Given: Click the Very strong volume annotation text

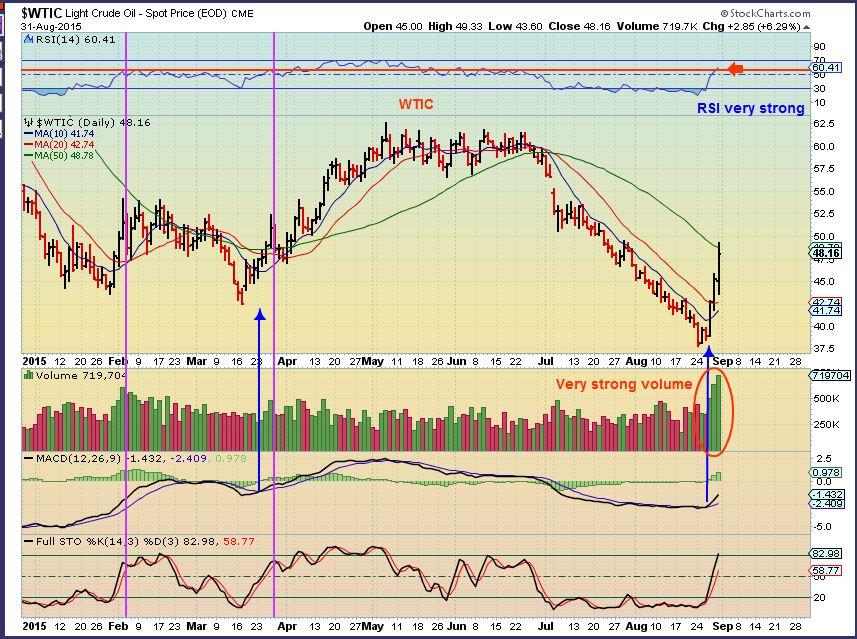Looking at the screenshot, I should coord(625,384).
